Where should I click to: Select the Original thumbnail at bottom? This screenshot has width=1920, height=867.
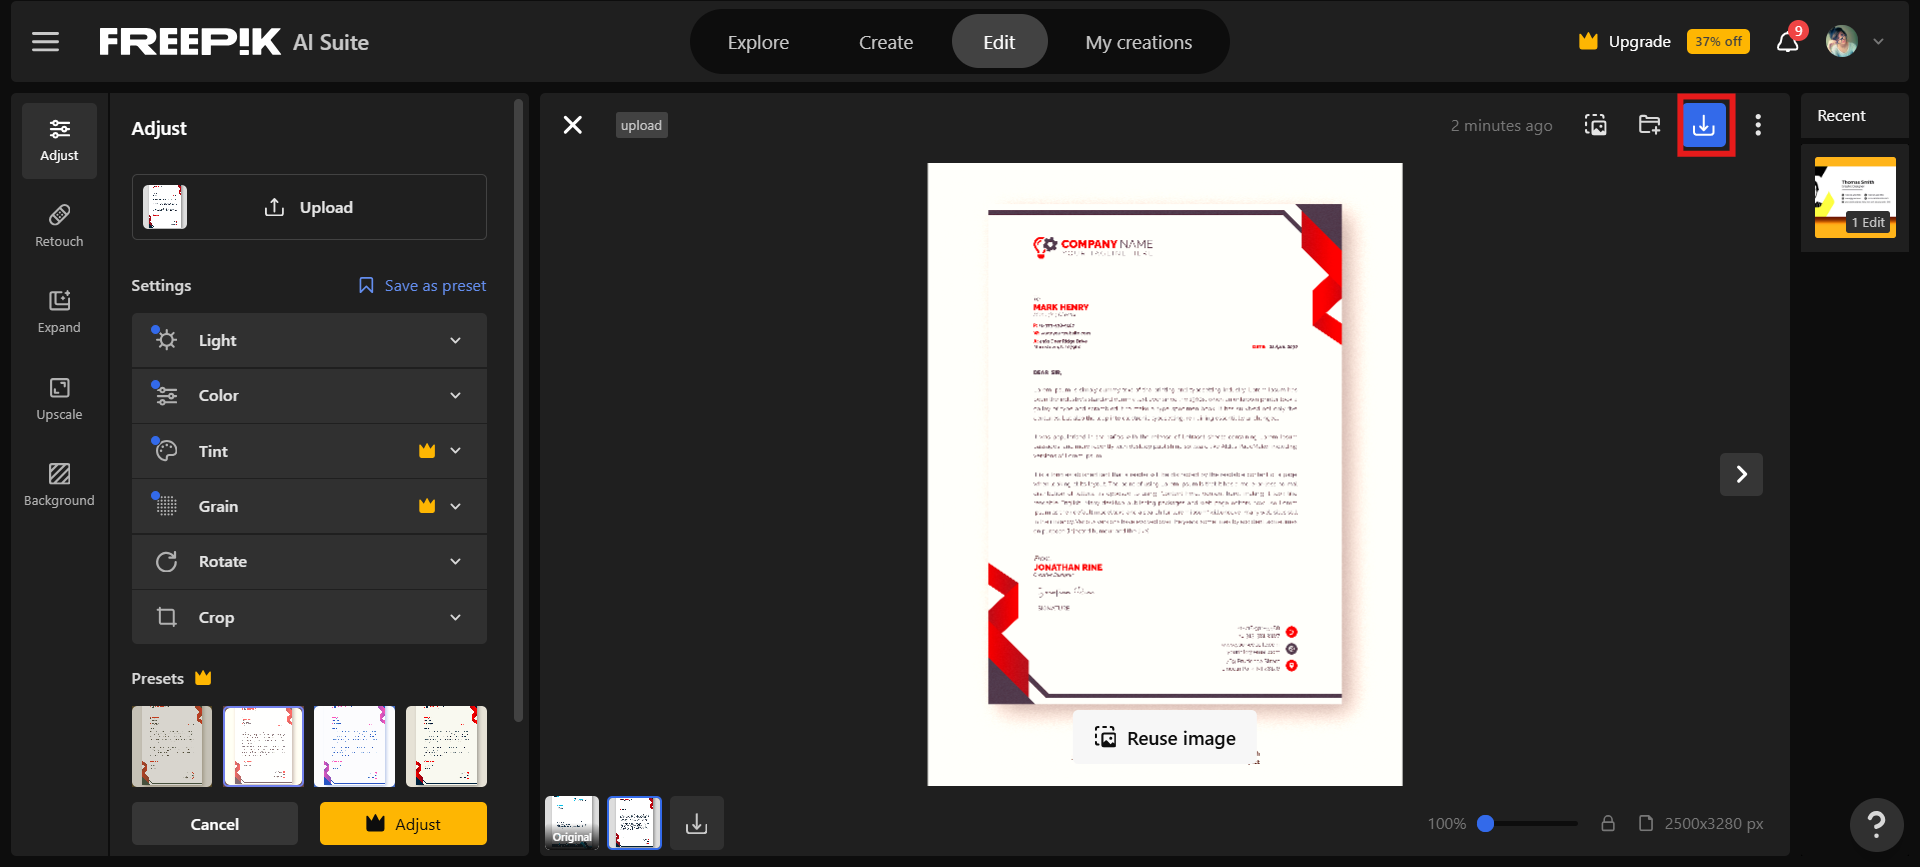572,823
